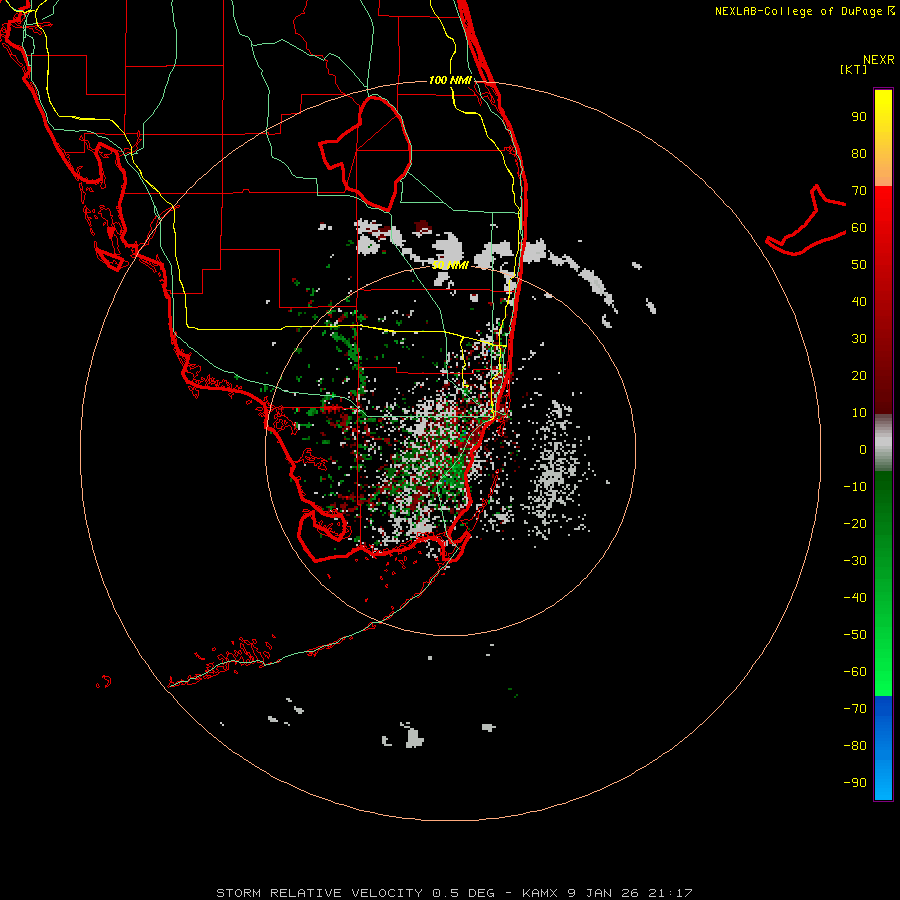
Task: Click the 50 NMI range ring label
Action: pos(450,265)
